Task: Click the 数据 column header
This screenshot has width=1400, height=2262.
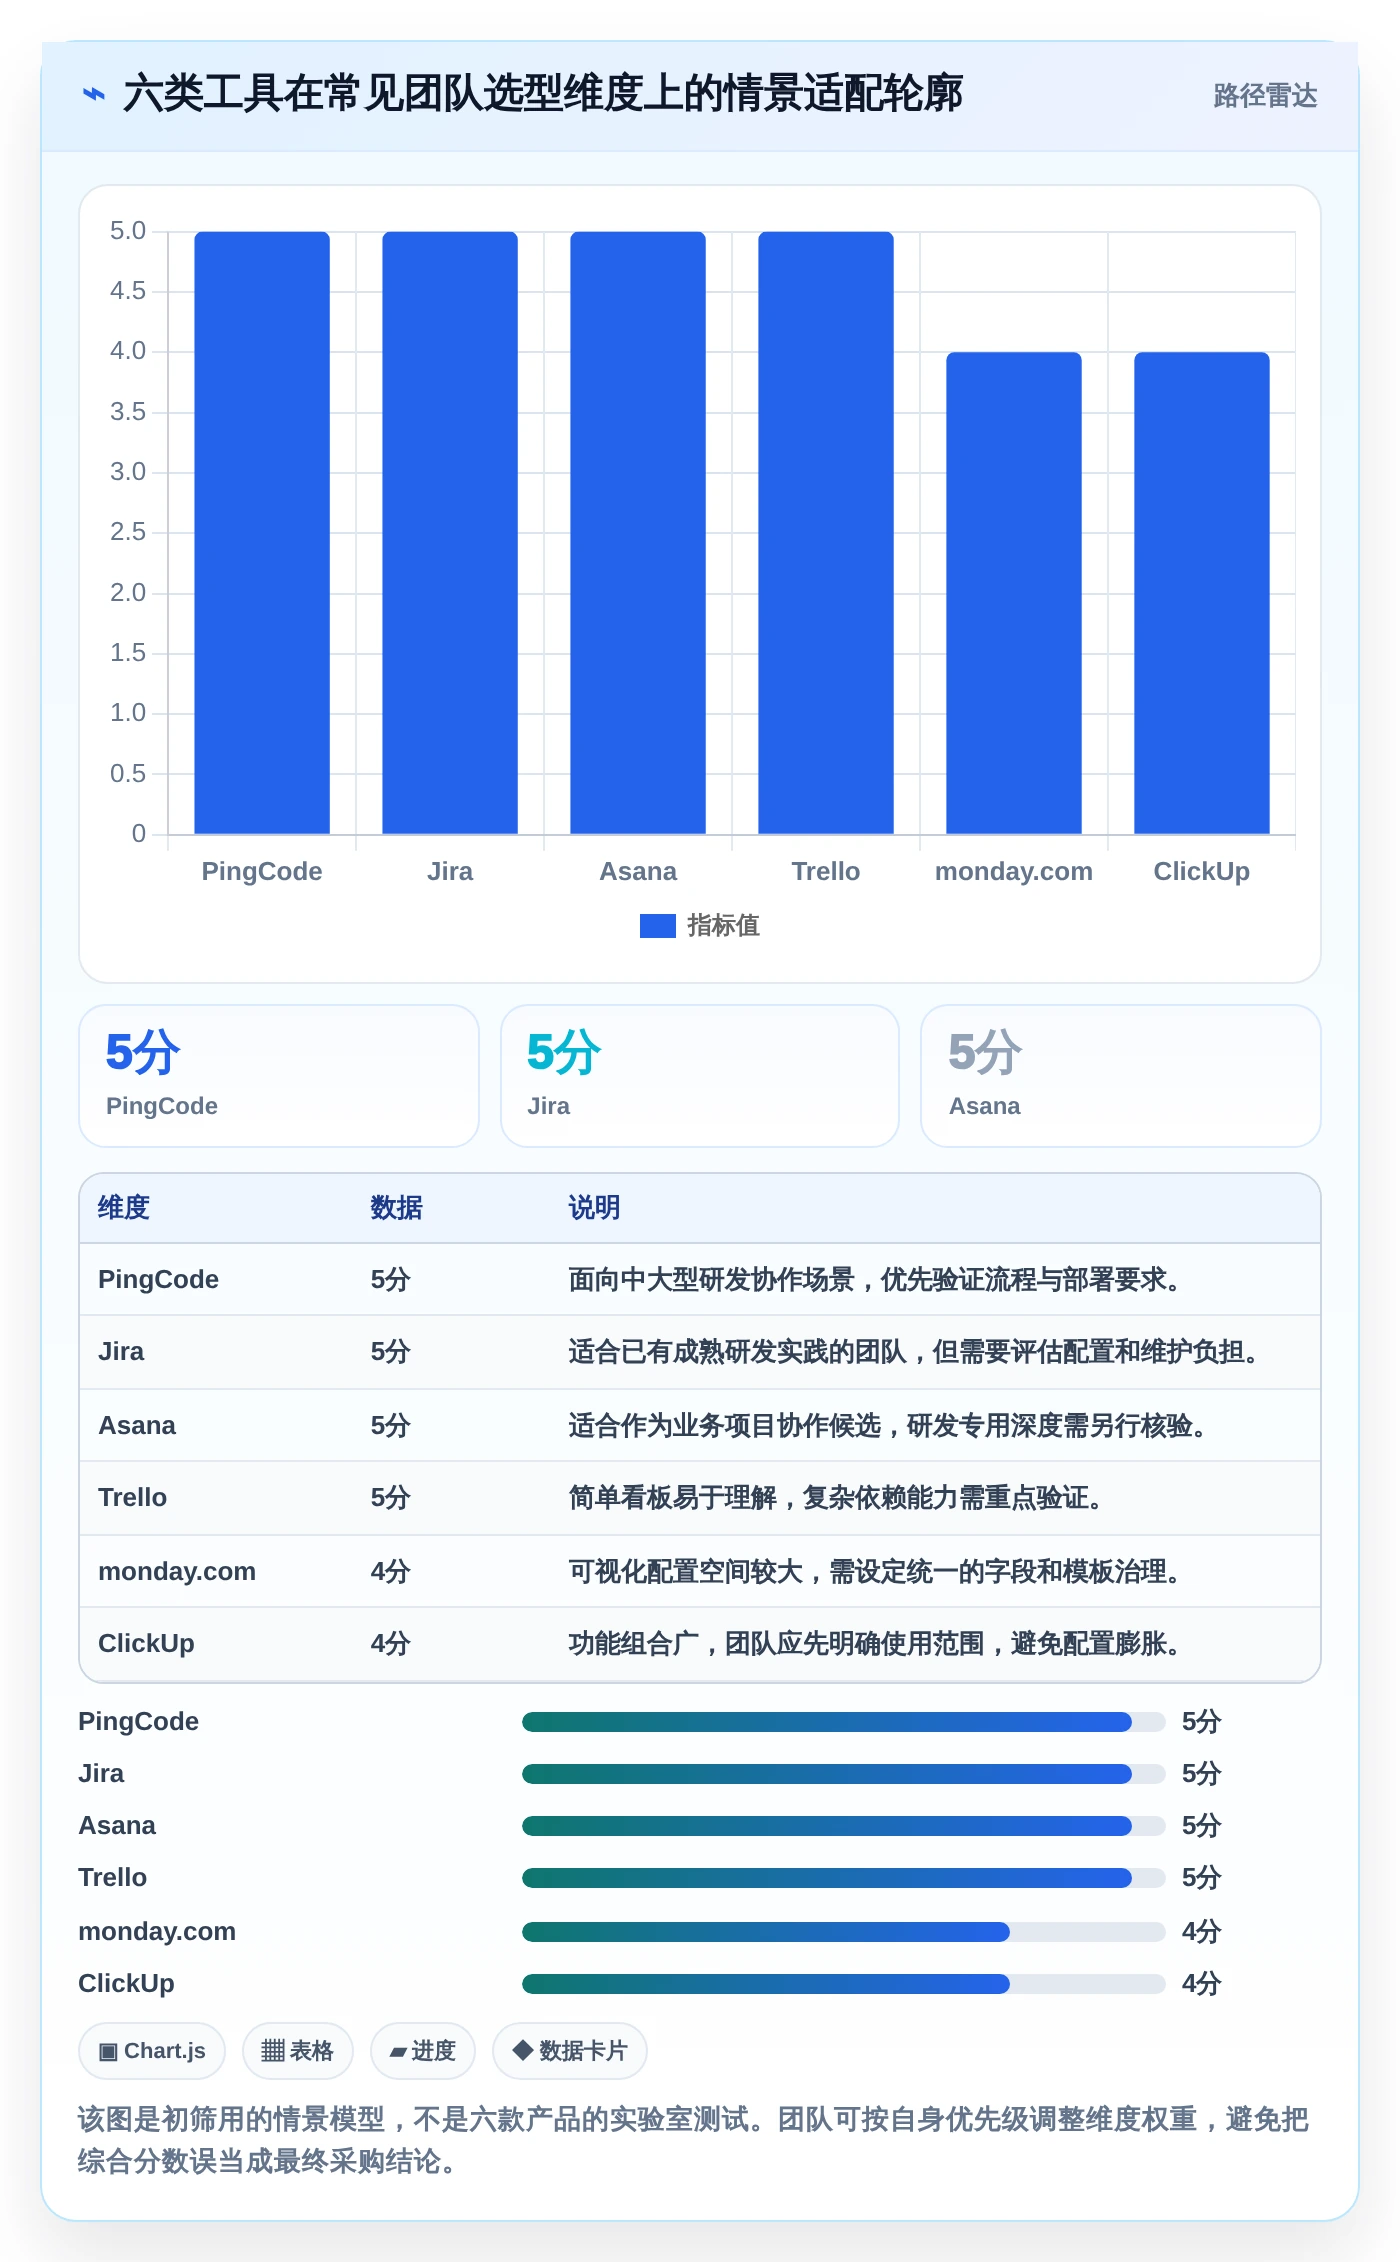Action: pyautogui.click(x=397, y=1208)
